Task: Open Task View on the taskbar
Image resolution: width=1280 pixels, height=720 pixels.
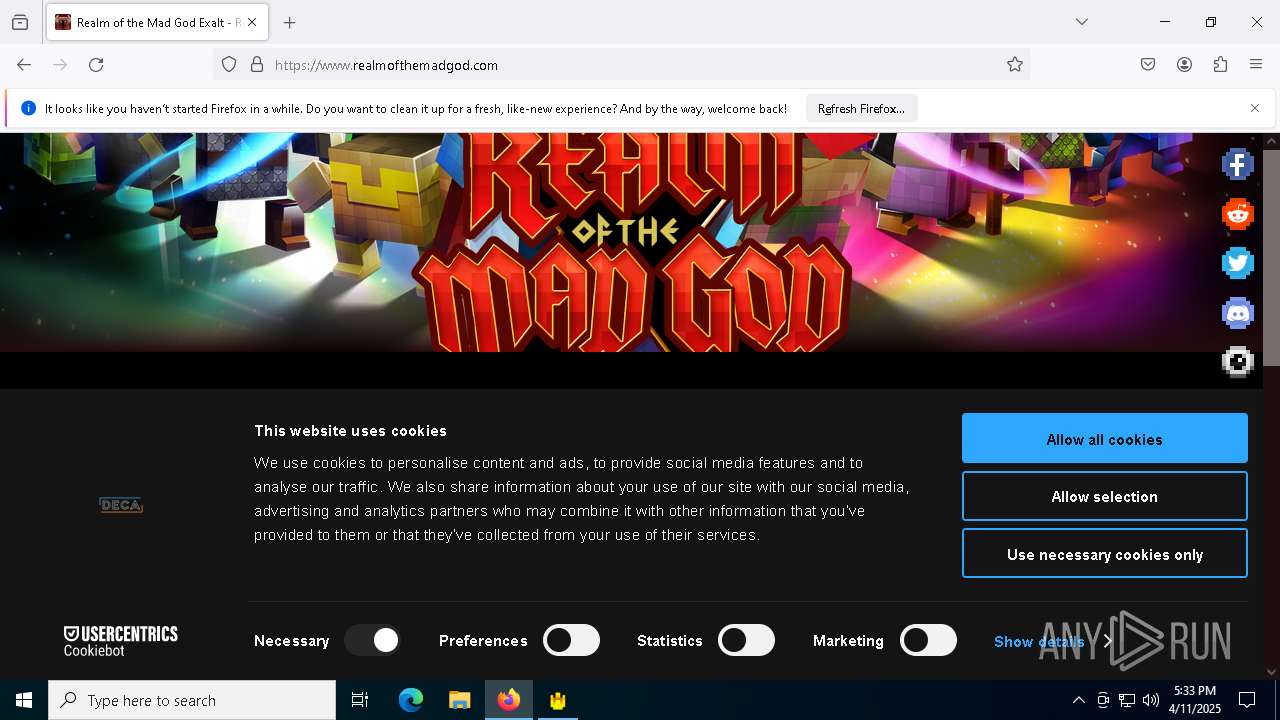Action: [x=360, y=700]
